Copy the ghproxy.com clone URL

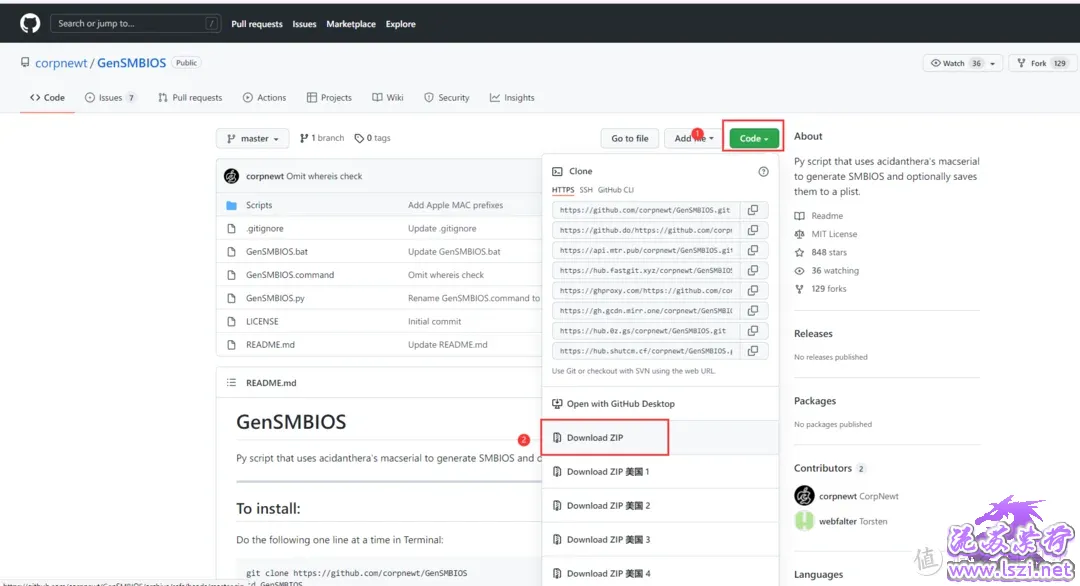[x=753, y=291]
